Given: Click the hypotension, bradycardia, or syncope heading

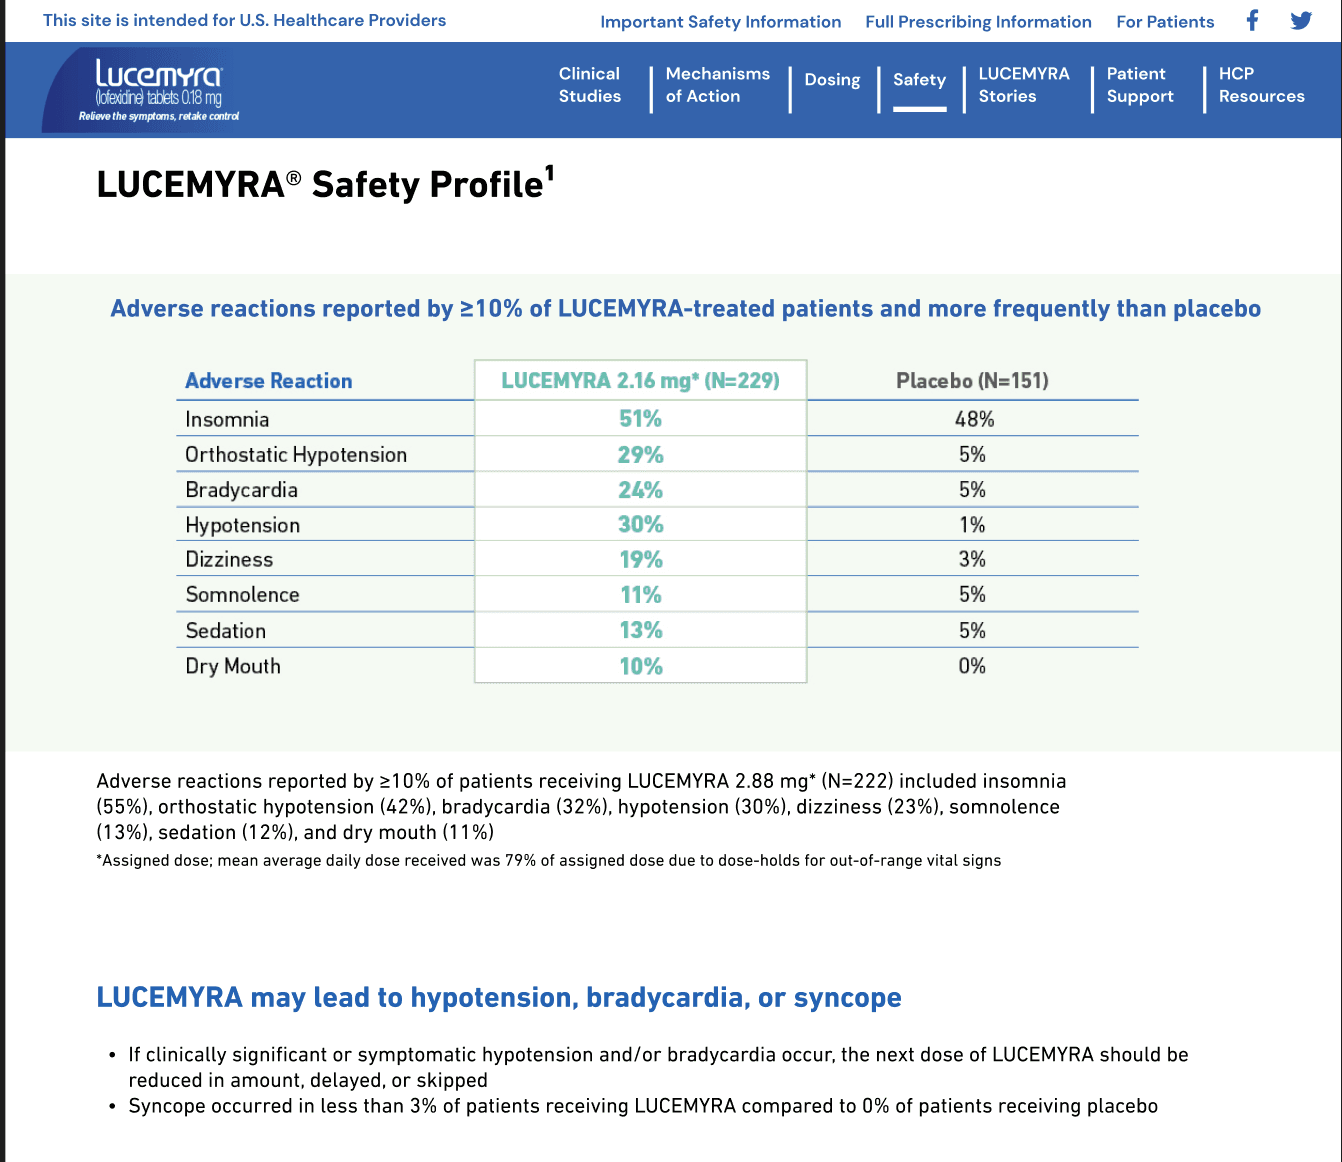Looking at the screenshot, I should (x=499, y=998).
